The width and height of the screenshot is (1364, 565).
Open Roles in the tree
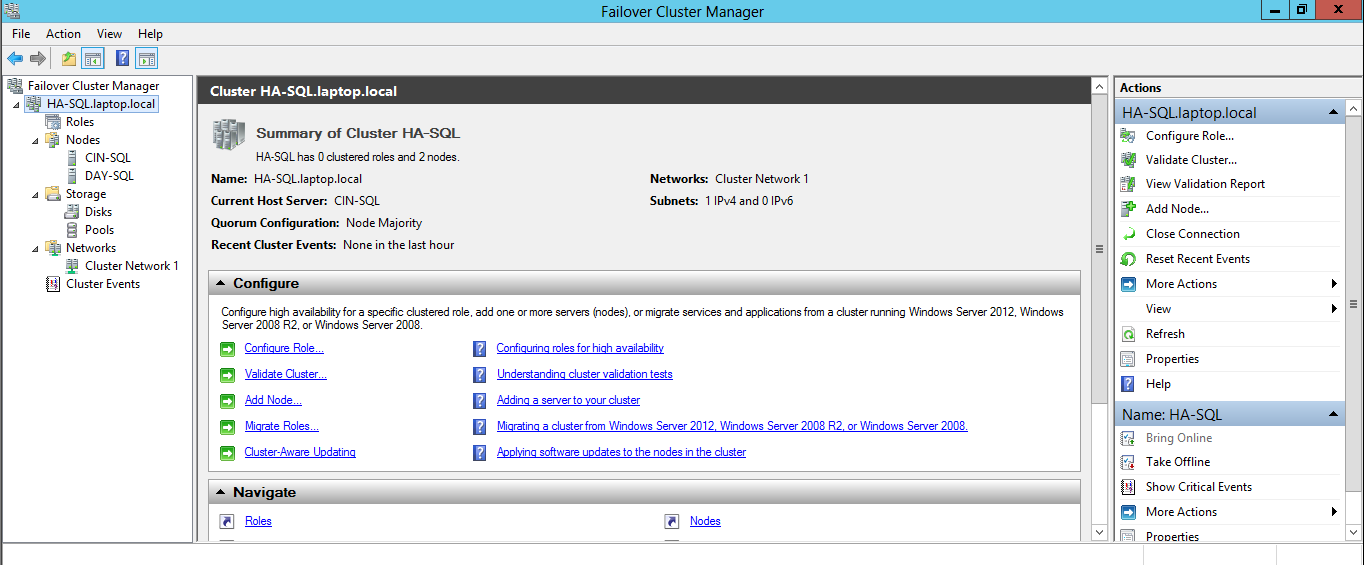[80, 122]
